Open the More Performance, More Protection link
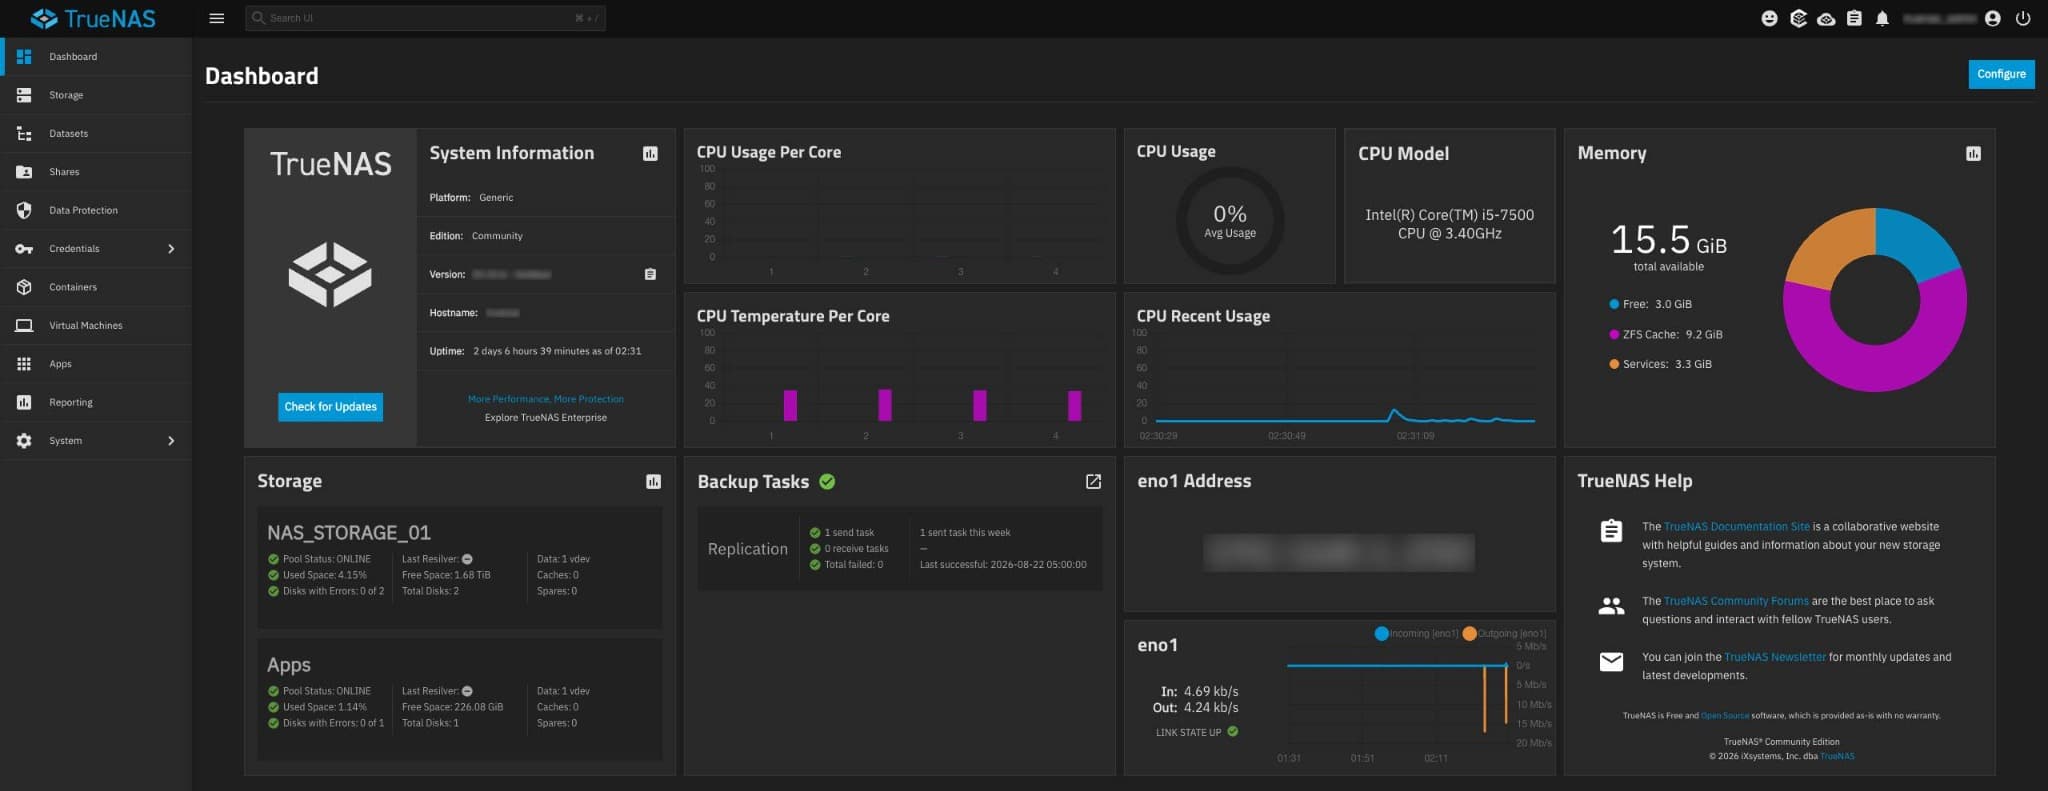This screenshot has width=2048, height=791. click(x=546, y=399)
